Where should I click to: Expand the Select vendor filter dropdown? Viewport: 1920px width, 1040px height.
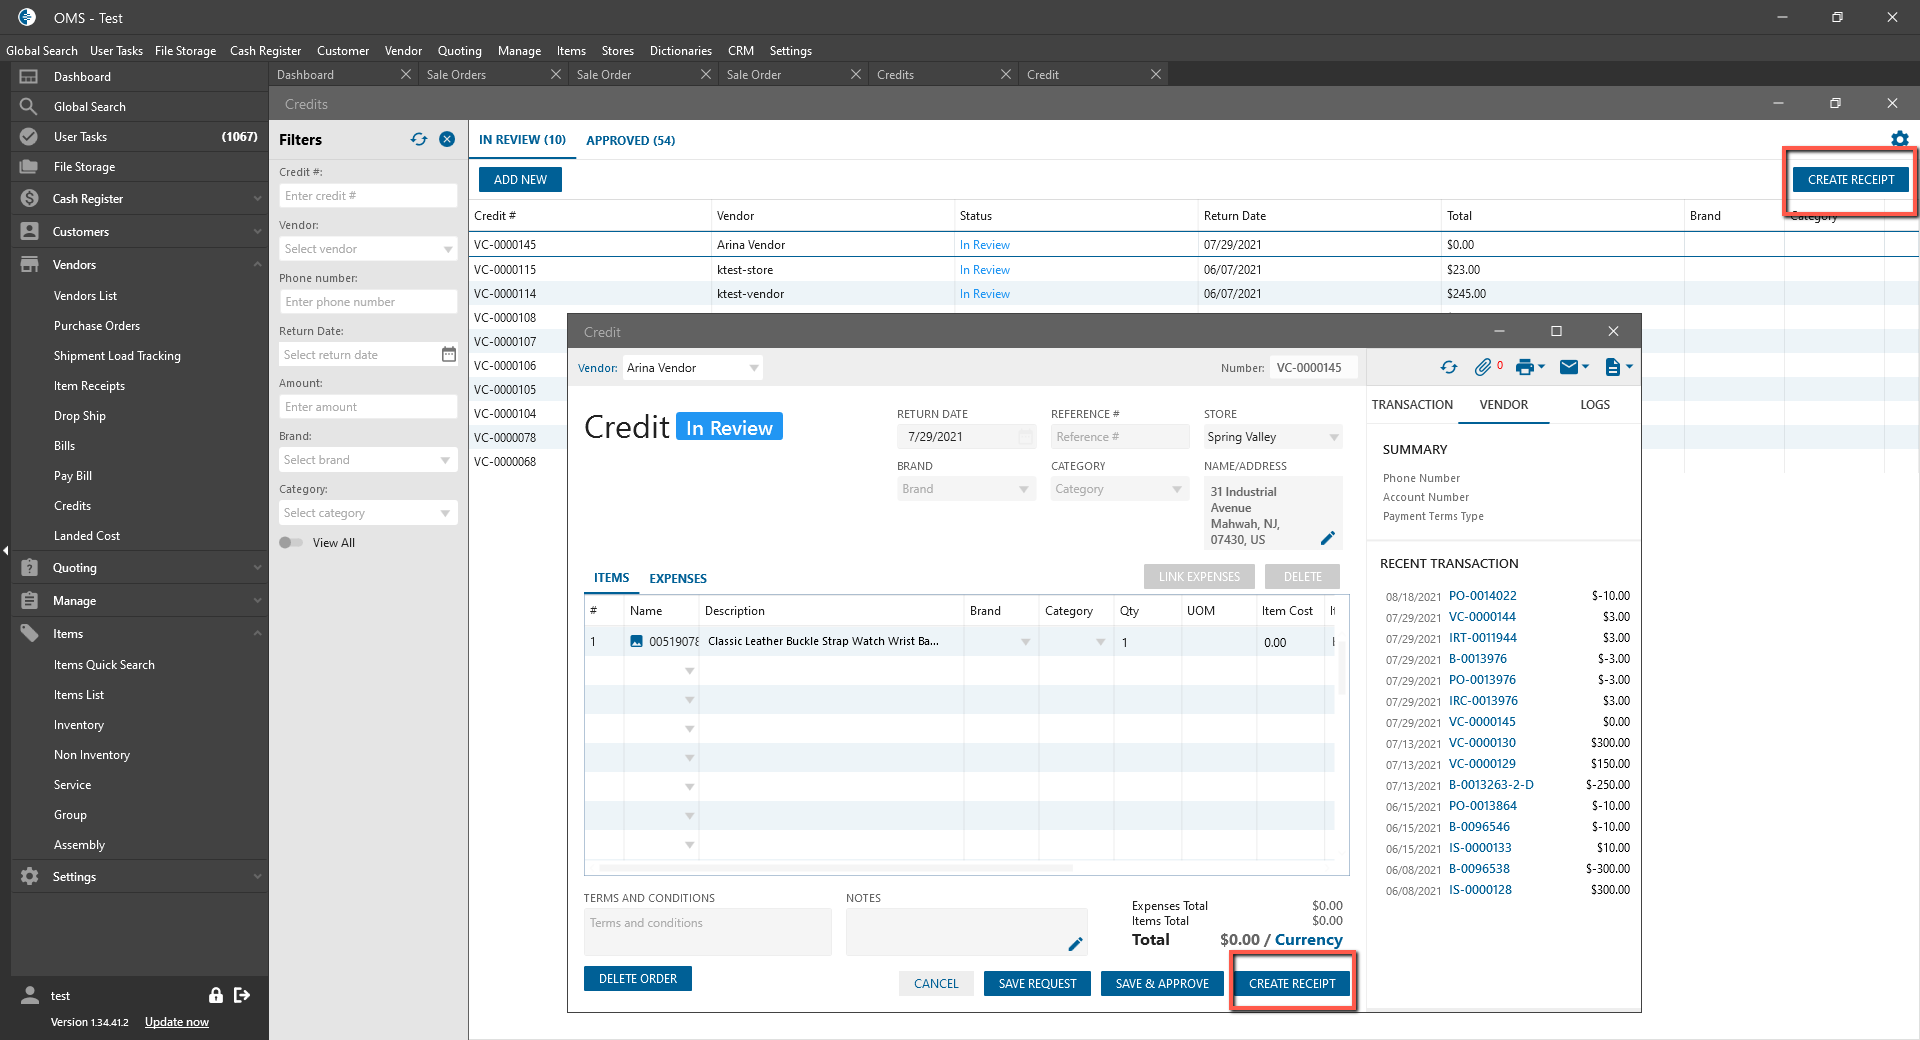tap(447, 249)
